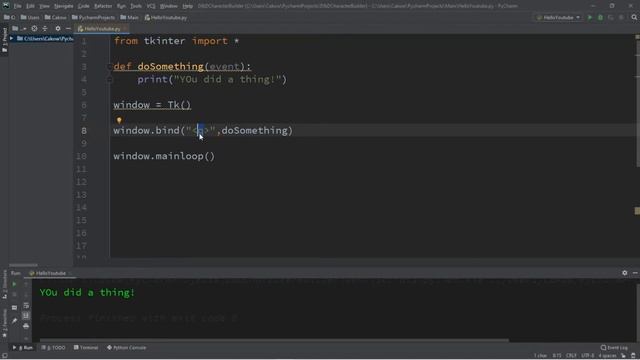Expand the project root folder in tree
640x360 pixels.
click(x=11, y=38)
